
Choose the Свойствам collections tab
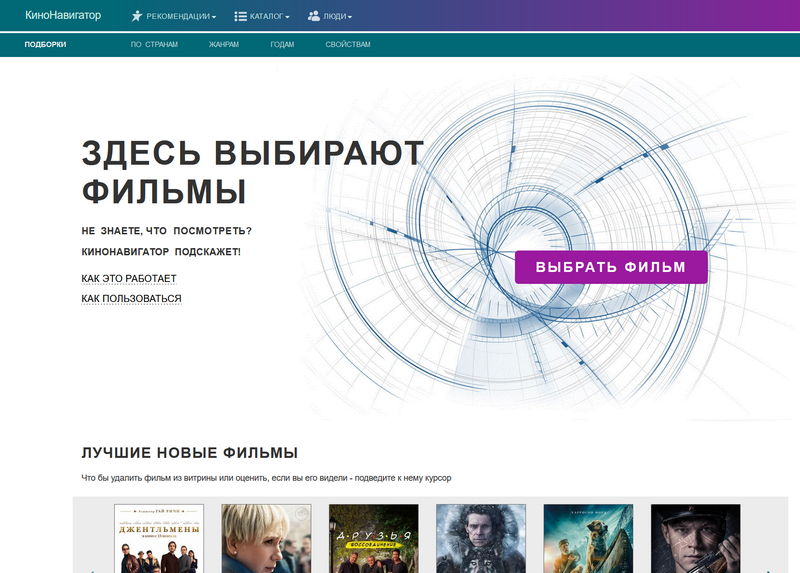[x=347, y=45]
